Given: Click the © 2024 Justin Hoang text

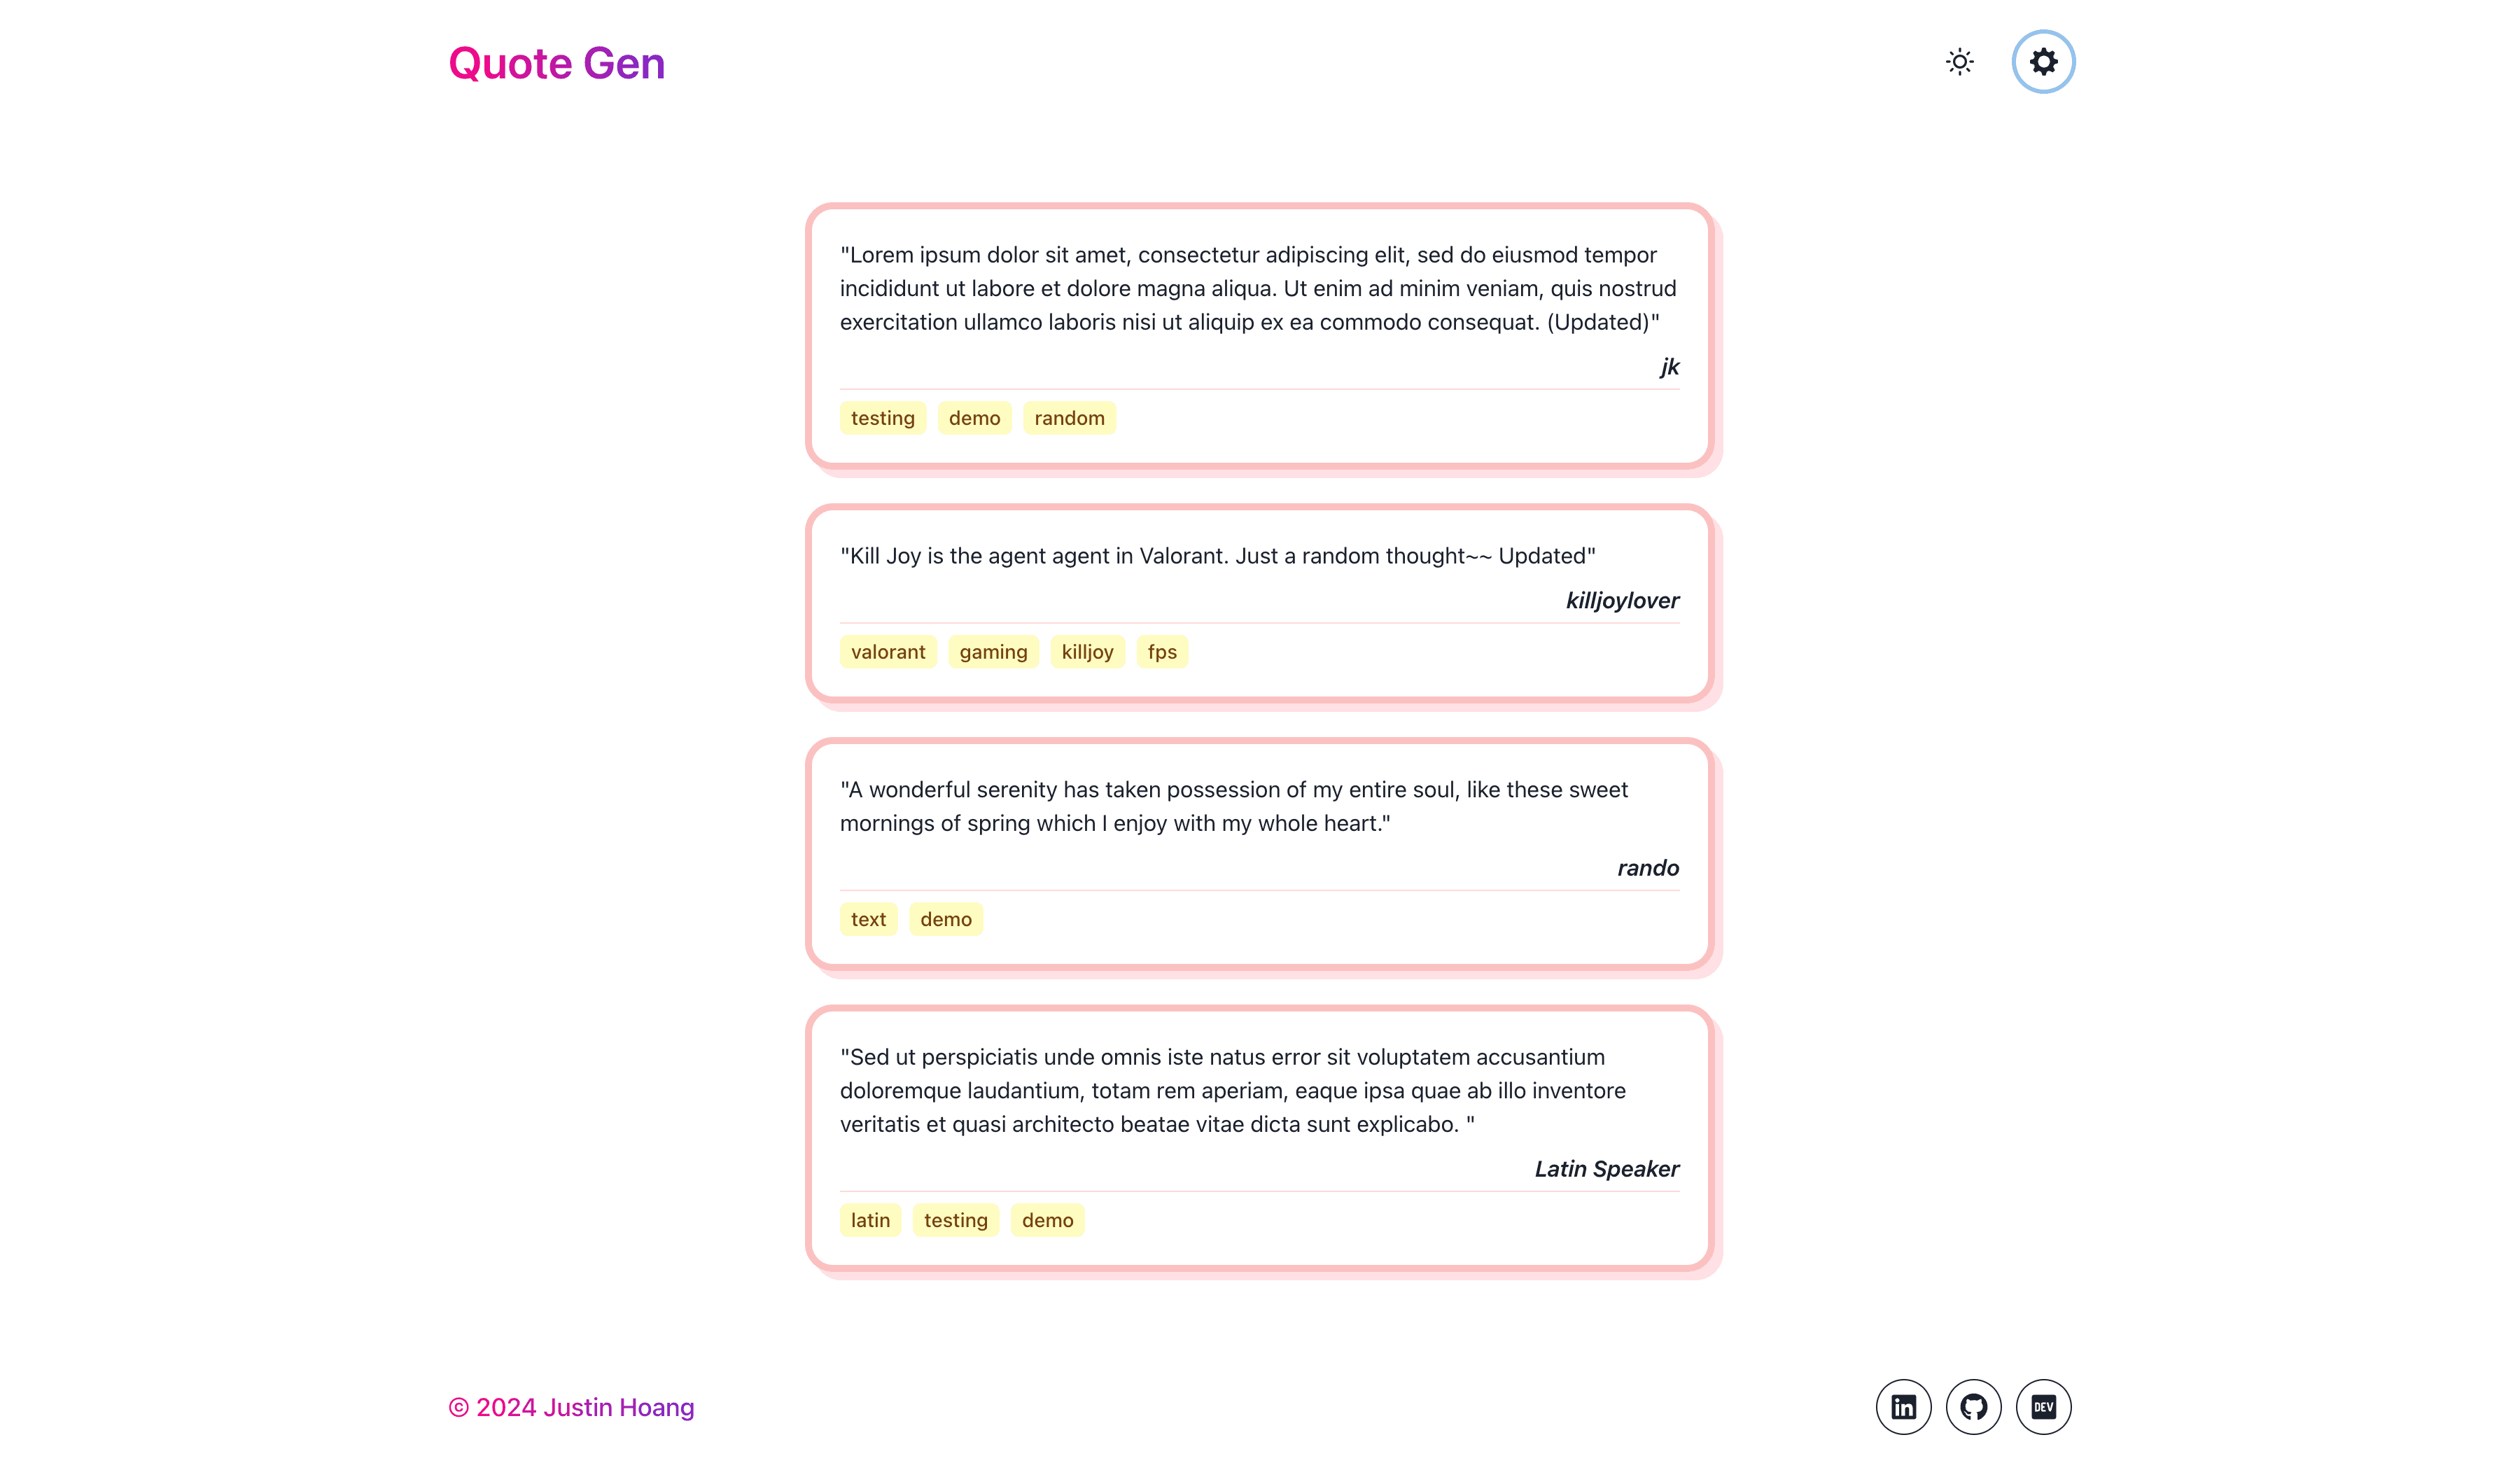Looking at the screenshot, I should click(x=571, y=1407).
